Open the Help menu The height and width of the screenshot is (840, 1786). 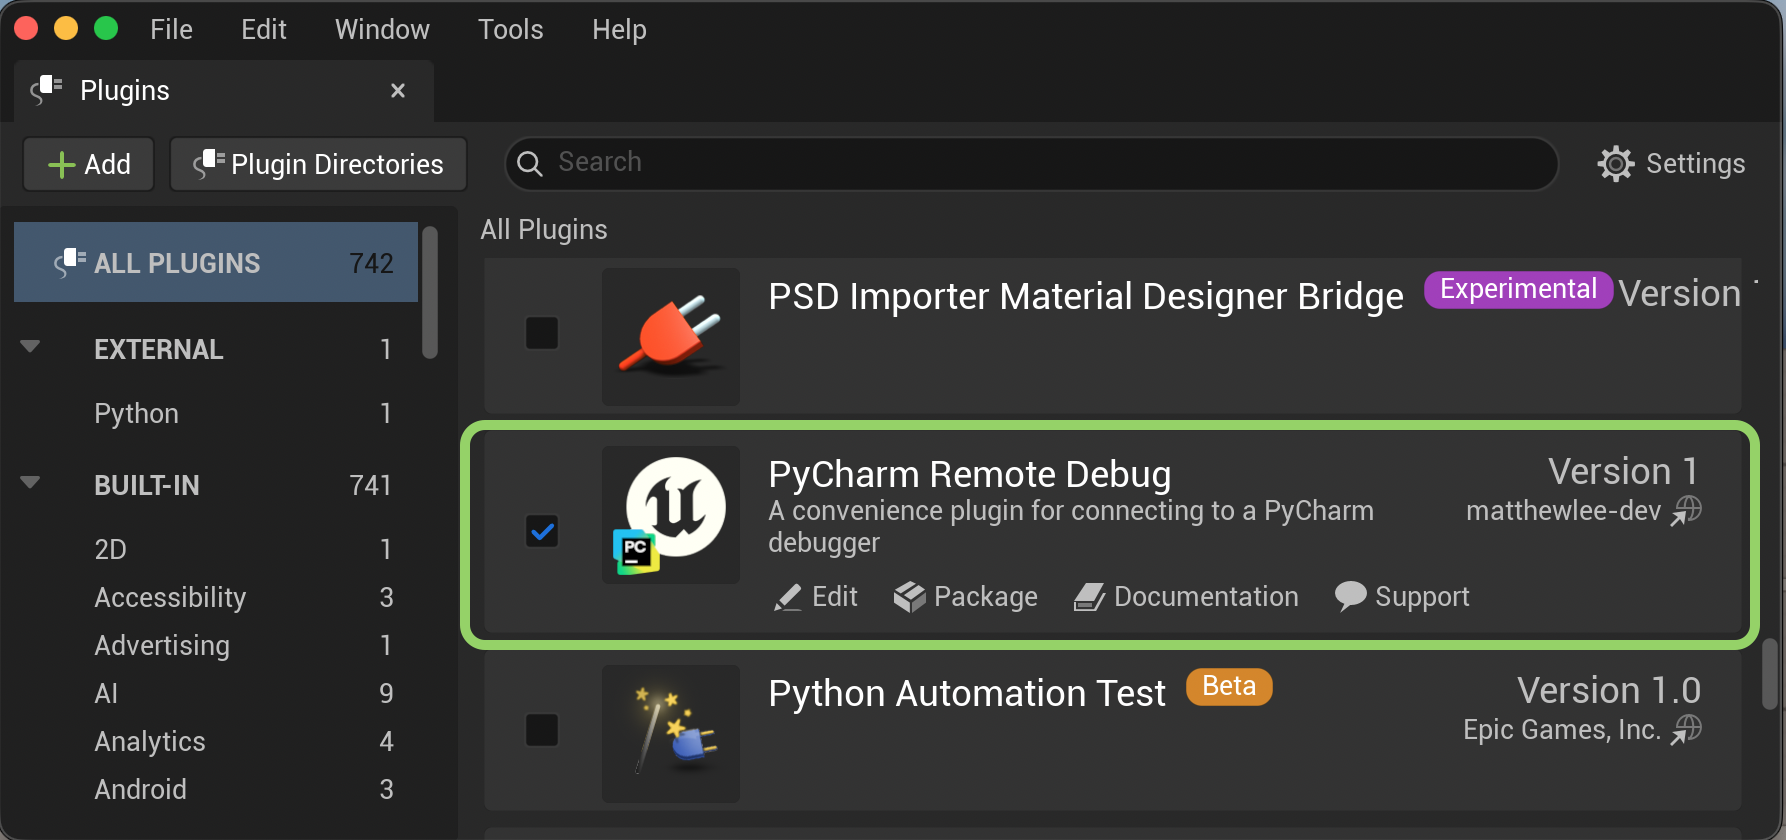tap(619, 30)
